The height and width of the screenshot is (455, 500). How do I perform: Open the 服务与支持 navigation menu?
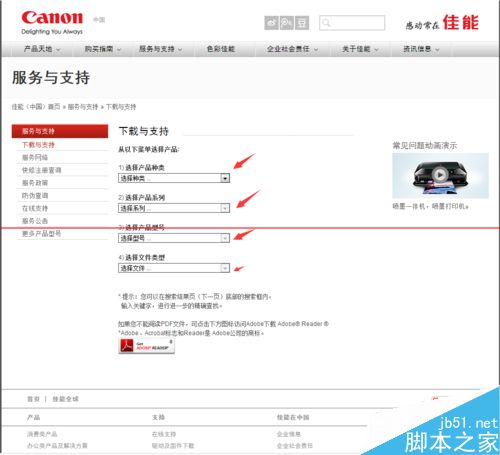tap(160, 49)
